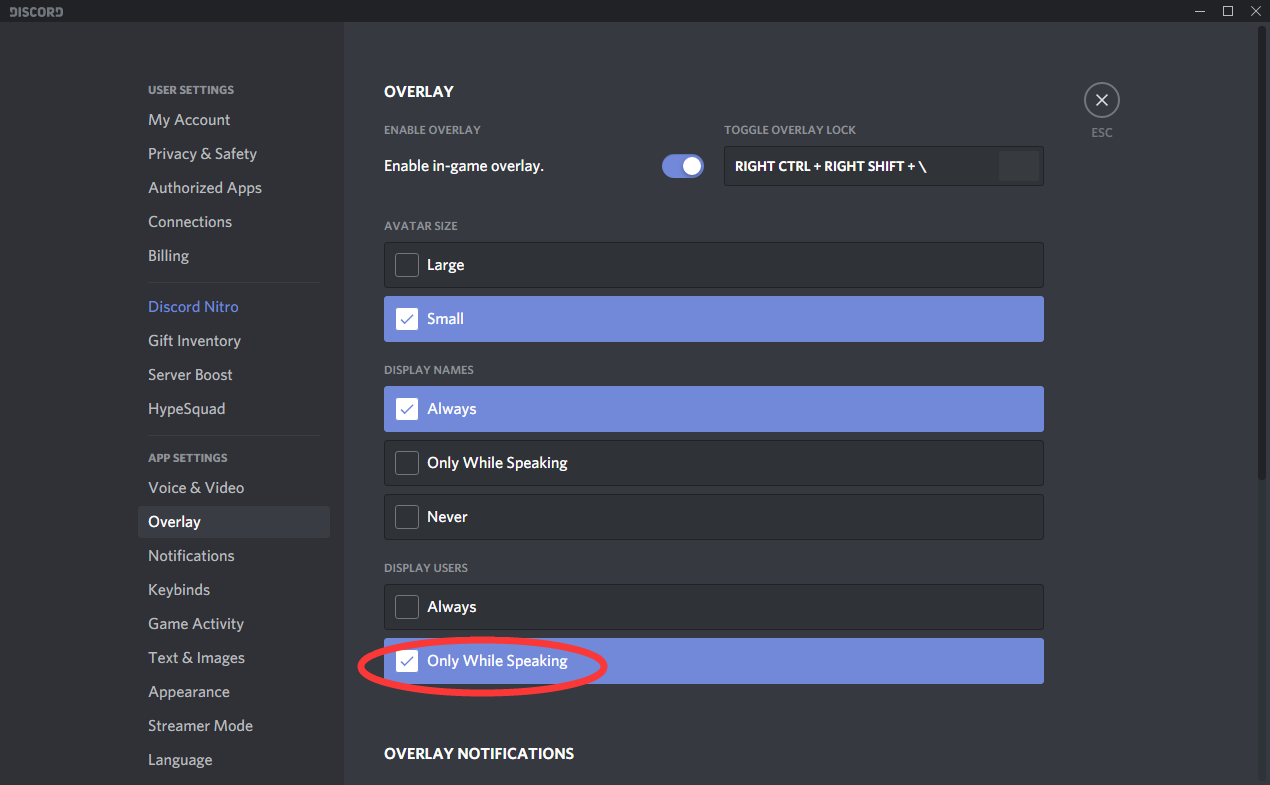This screenshot has width=1270, height=785.
Task: Choose Always under Display Names
Action: 714,409
